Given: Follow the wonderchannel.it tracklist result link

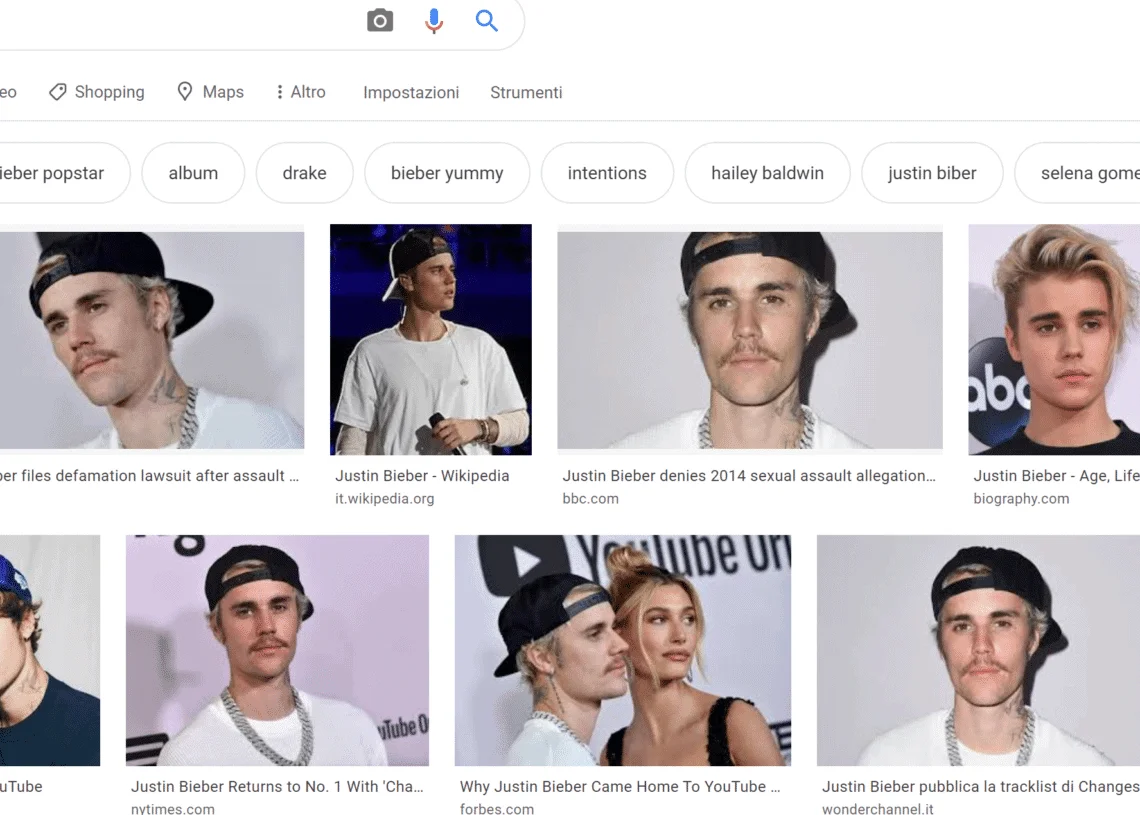Looking at the screenshot, I should click(x=980, y=787).
